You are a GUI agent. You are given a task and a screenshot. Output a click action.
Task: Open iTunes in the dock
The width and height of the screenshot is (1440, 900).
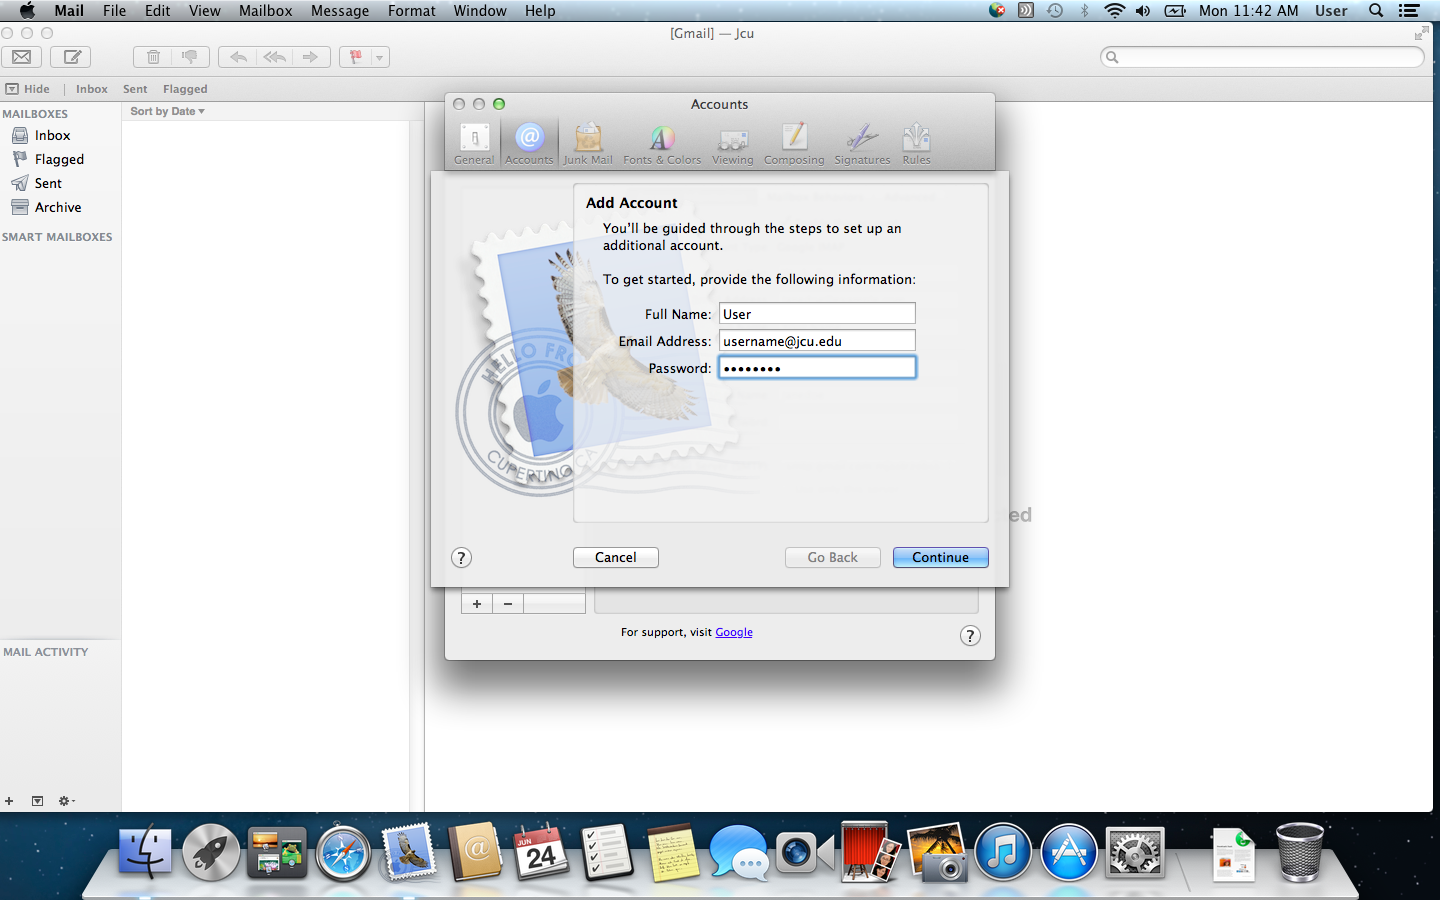(x=1003, y=853)
